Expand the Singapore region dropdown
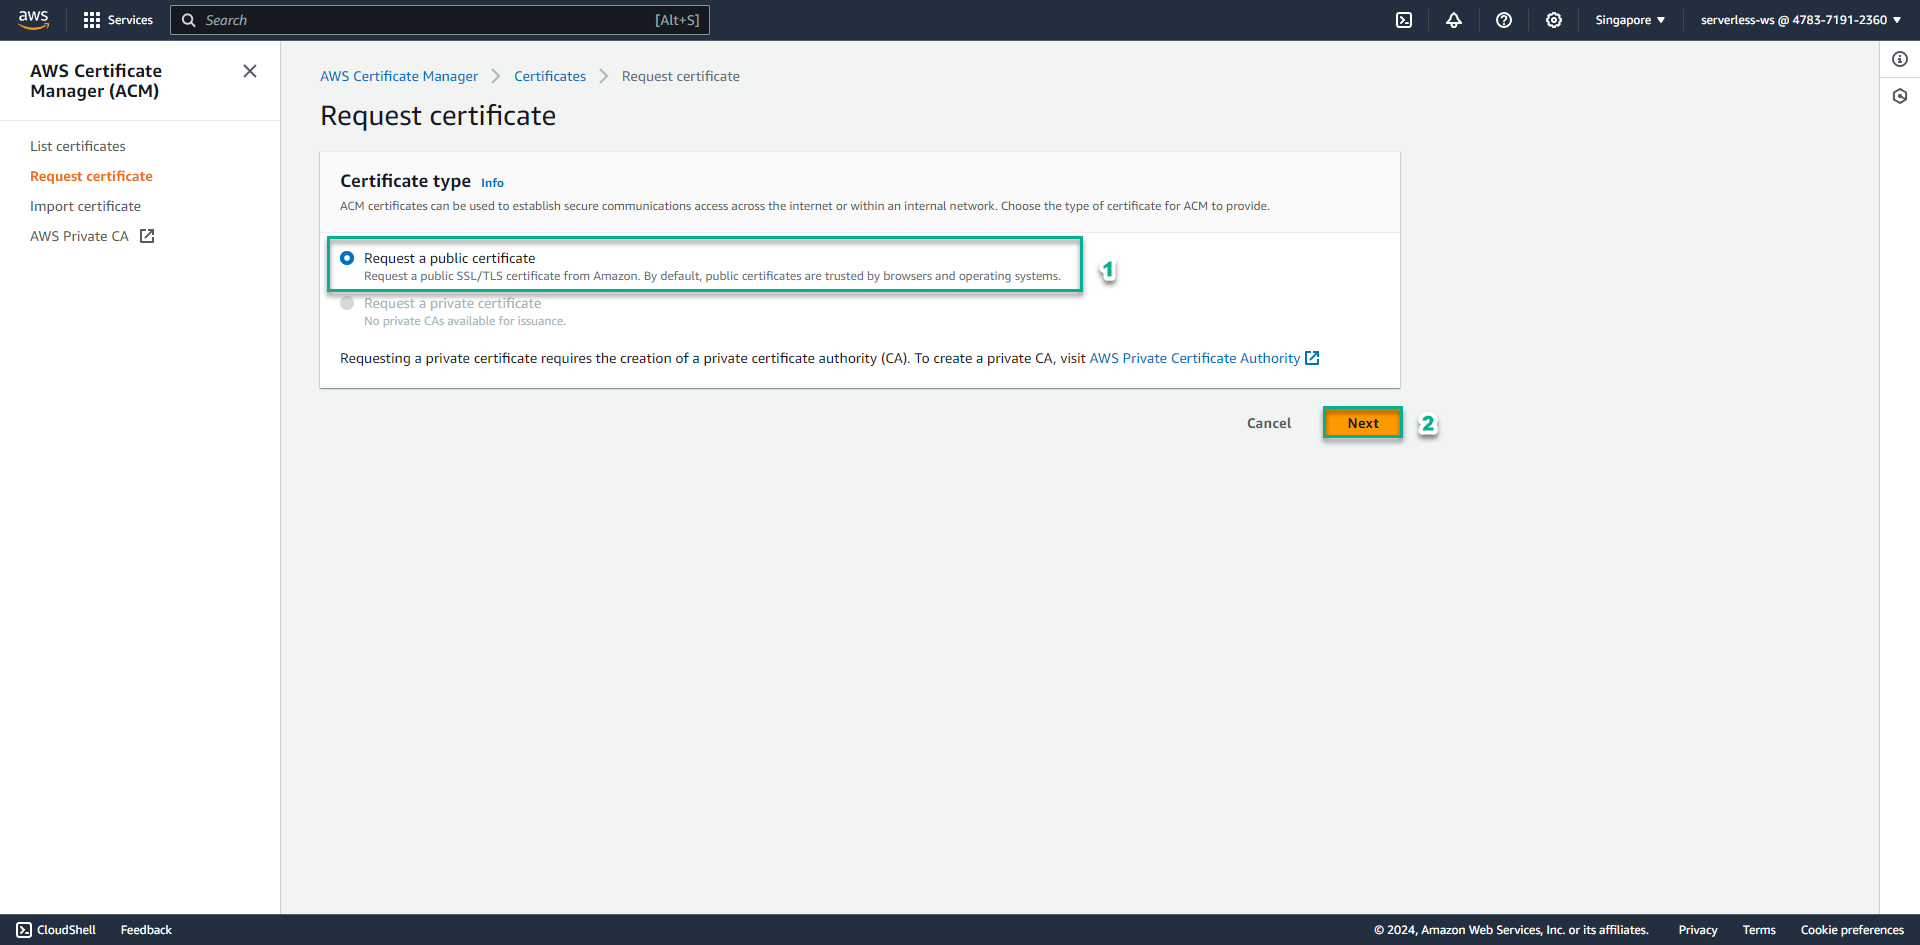 (x=1630, y=20)
